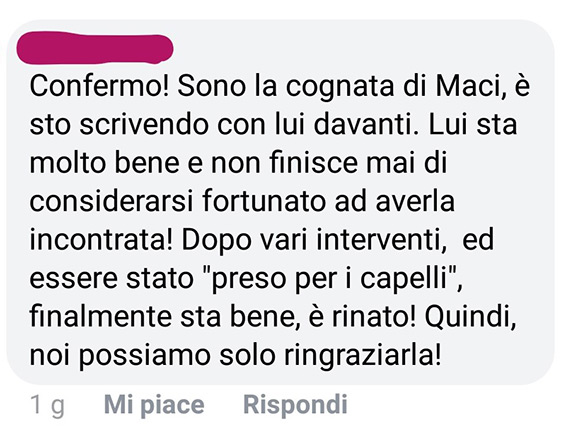566x438 pixels.
Task: Click the word Quindi
Action: click(470, 318)
